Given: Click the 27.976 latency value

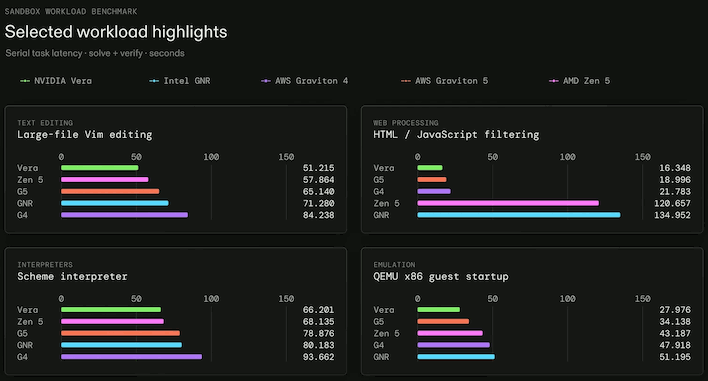Looking at the screenshot, I should point(675,310).
